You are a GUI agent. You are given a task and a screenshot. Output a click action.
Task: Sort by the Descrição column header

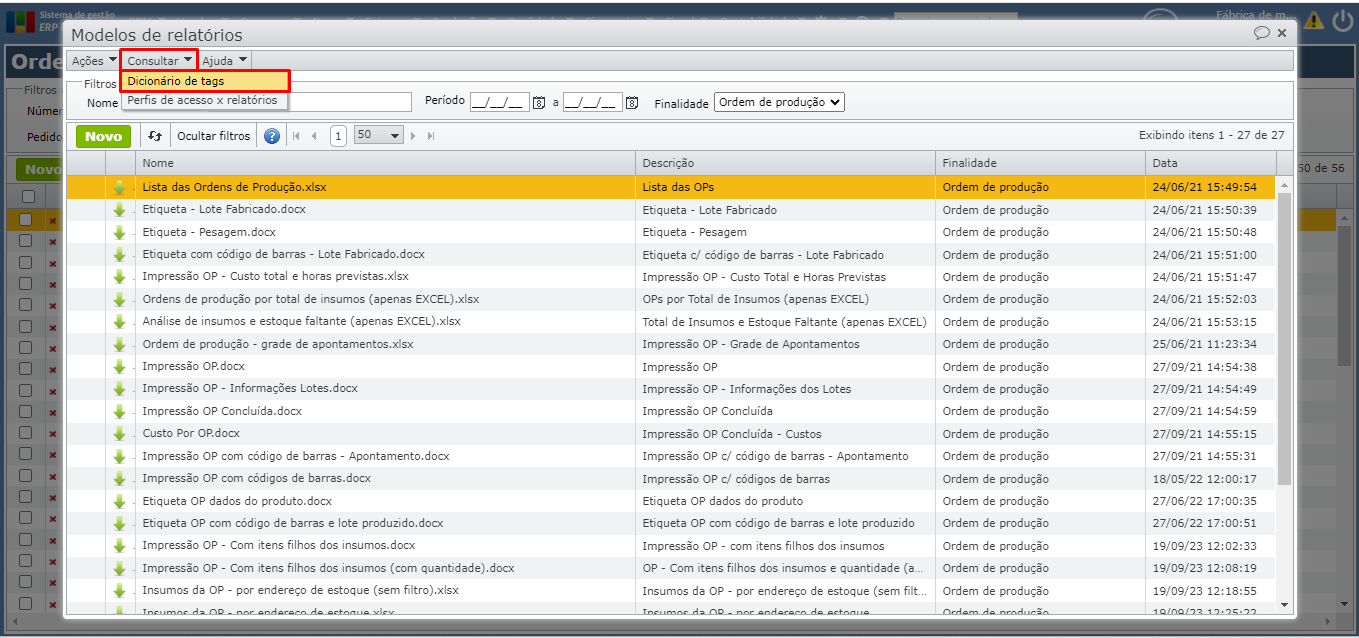point(668,163)
